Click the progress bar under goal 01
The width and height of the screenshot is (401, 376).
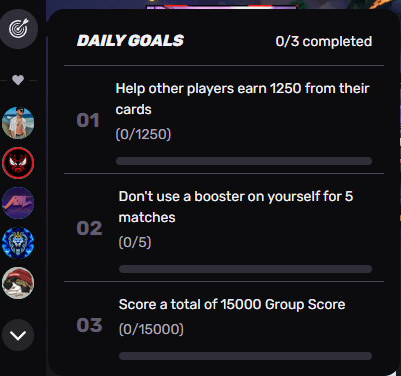[x=244, y=161]
